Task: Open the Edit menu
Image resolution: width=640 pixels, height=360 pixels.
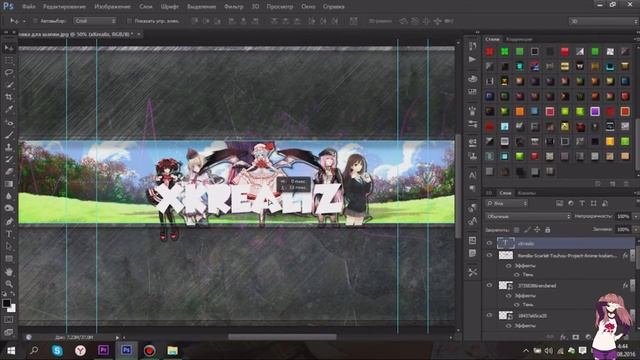Action: (64, 7)
